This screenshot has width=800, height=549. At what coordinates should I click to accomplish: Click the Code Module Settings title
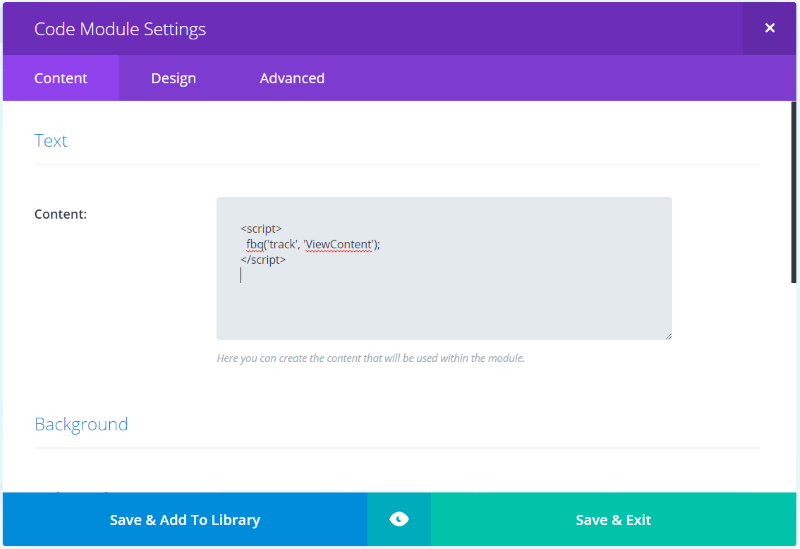point(120,29)
